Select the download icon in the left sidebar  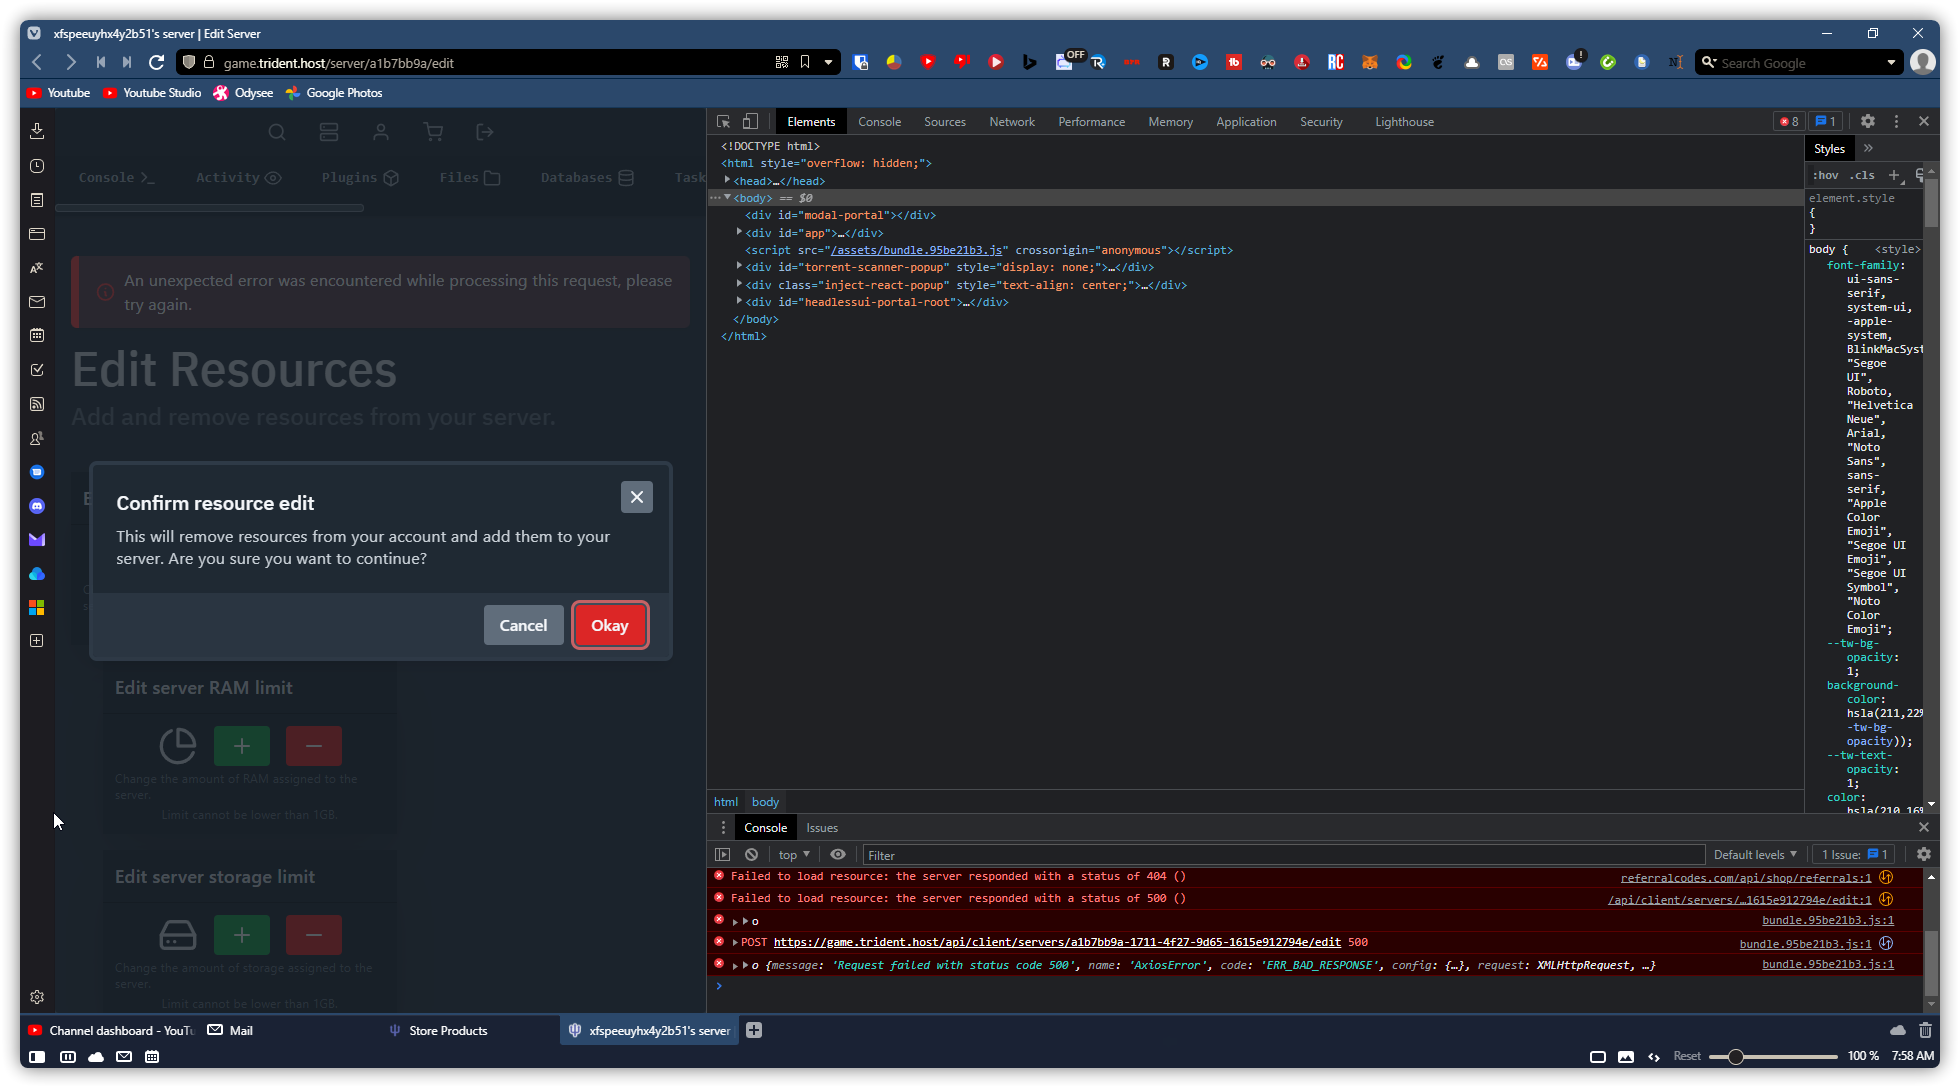pyautogui.click(x=37, y=131)
